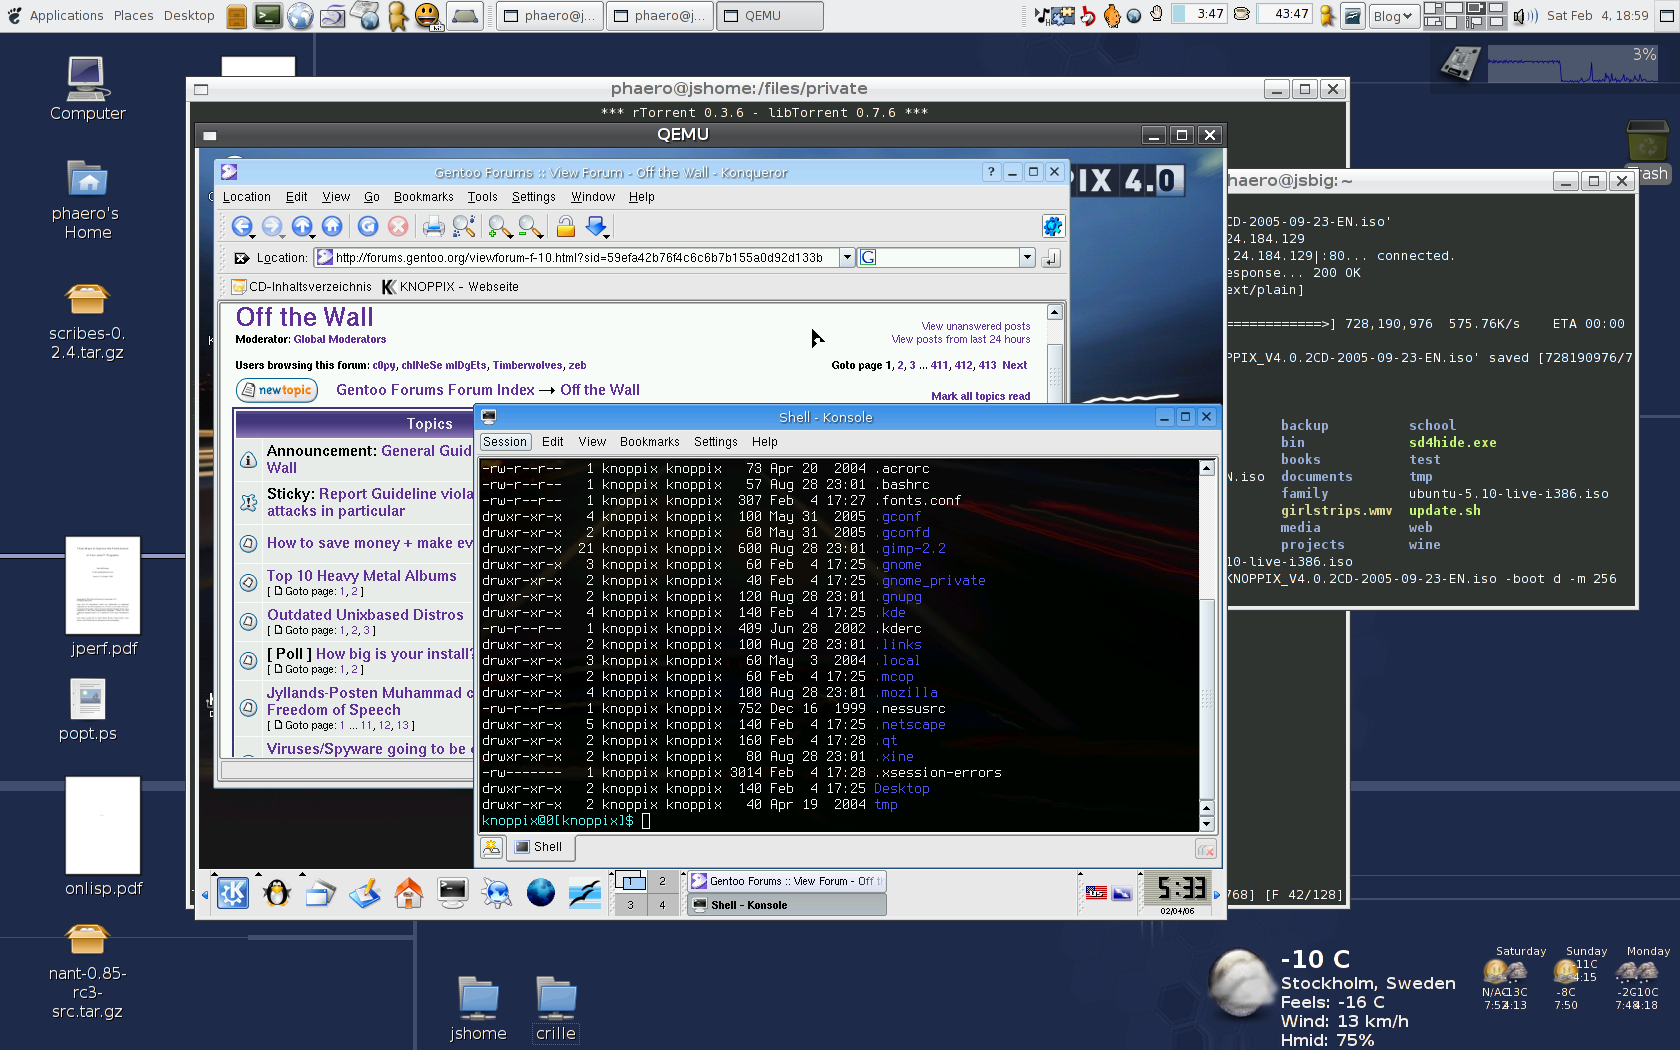Open the GNOME Applications menu

[66, 15]
